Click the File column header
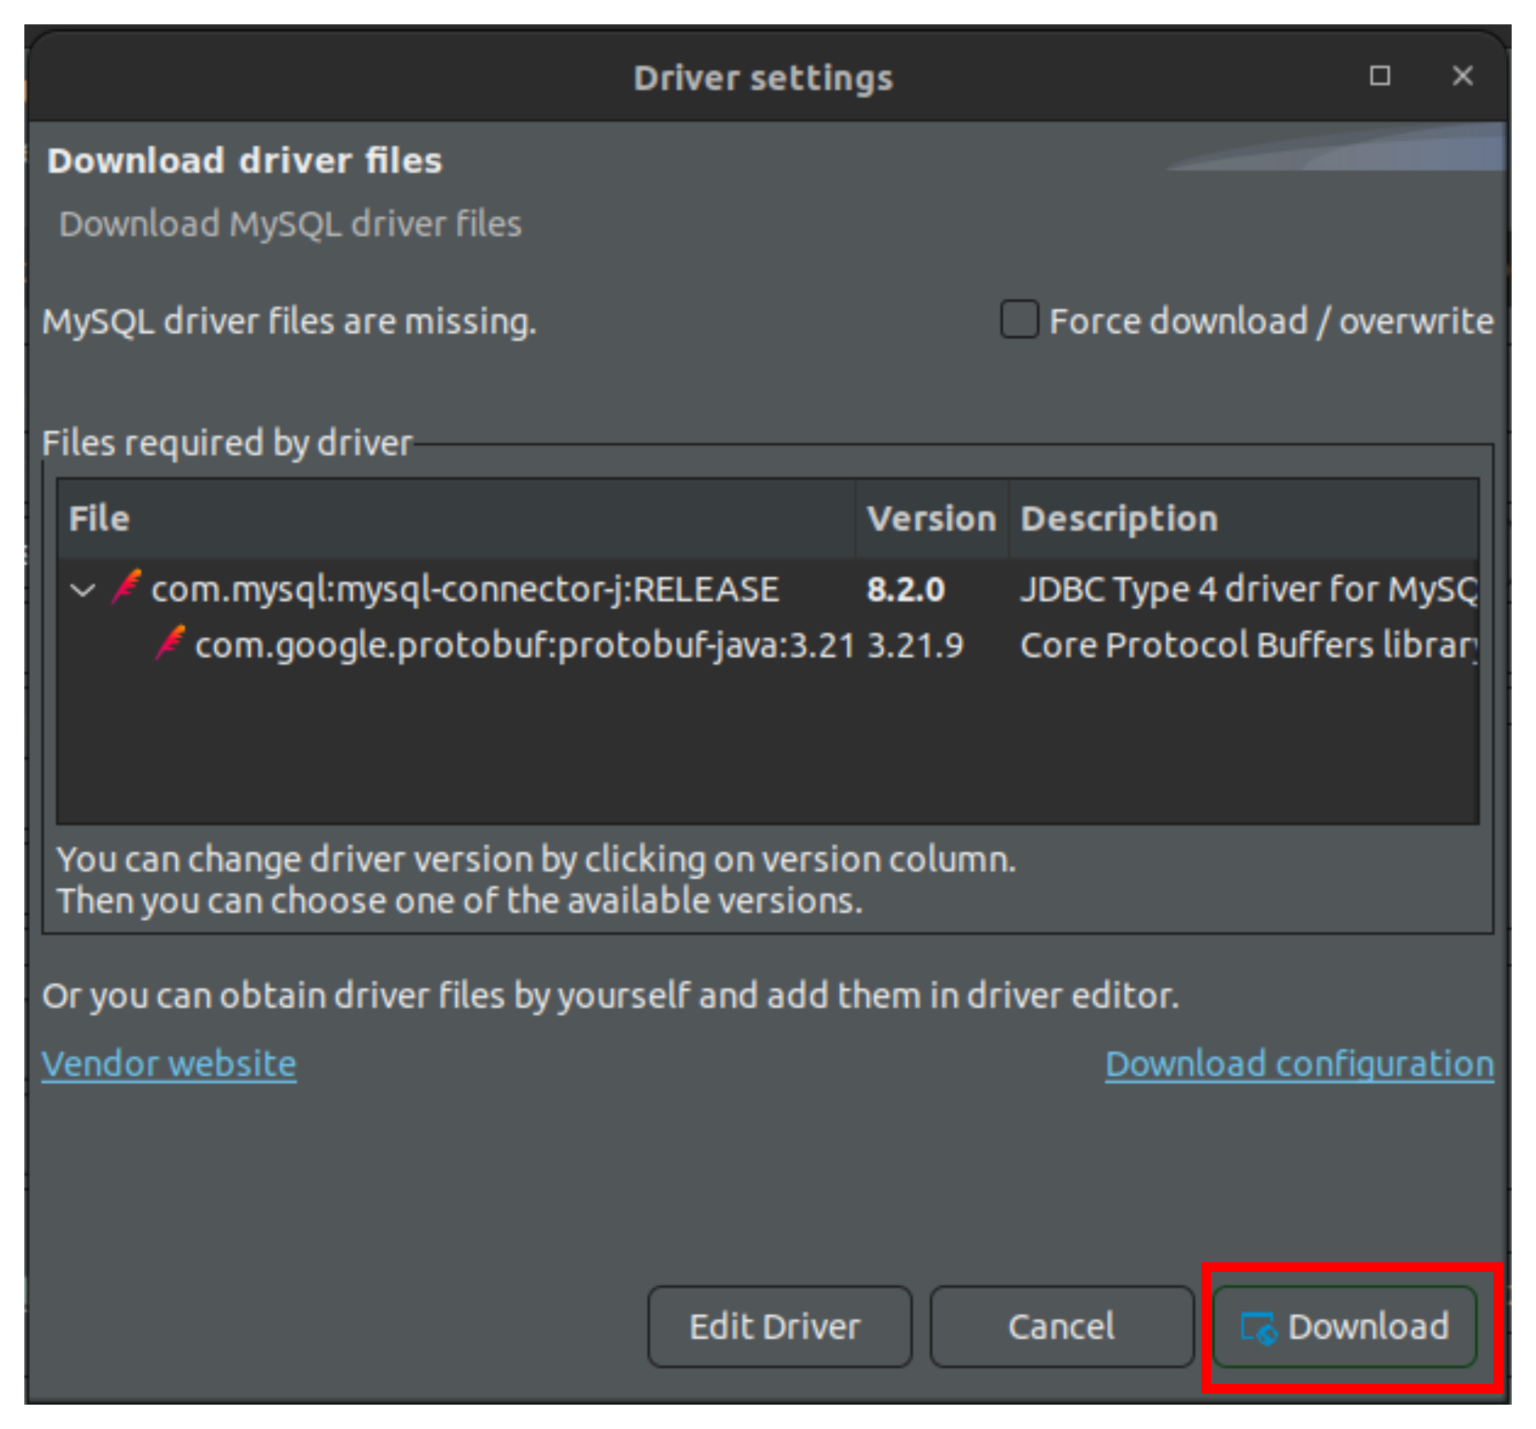 pyautogui.click(x=97, y=518)
